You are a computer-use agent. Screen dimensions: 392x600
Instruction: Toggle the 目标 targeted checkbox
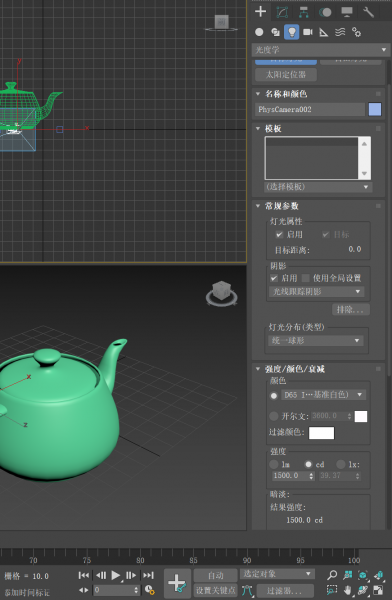pos(326,235)
